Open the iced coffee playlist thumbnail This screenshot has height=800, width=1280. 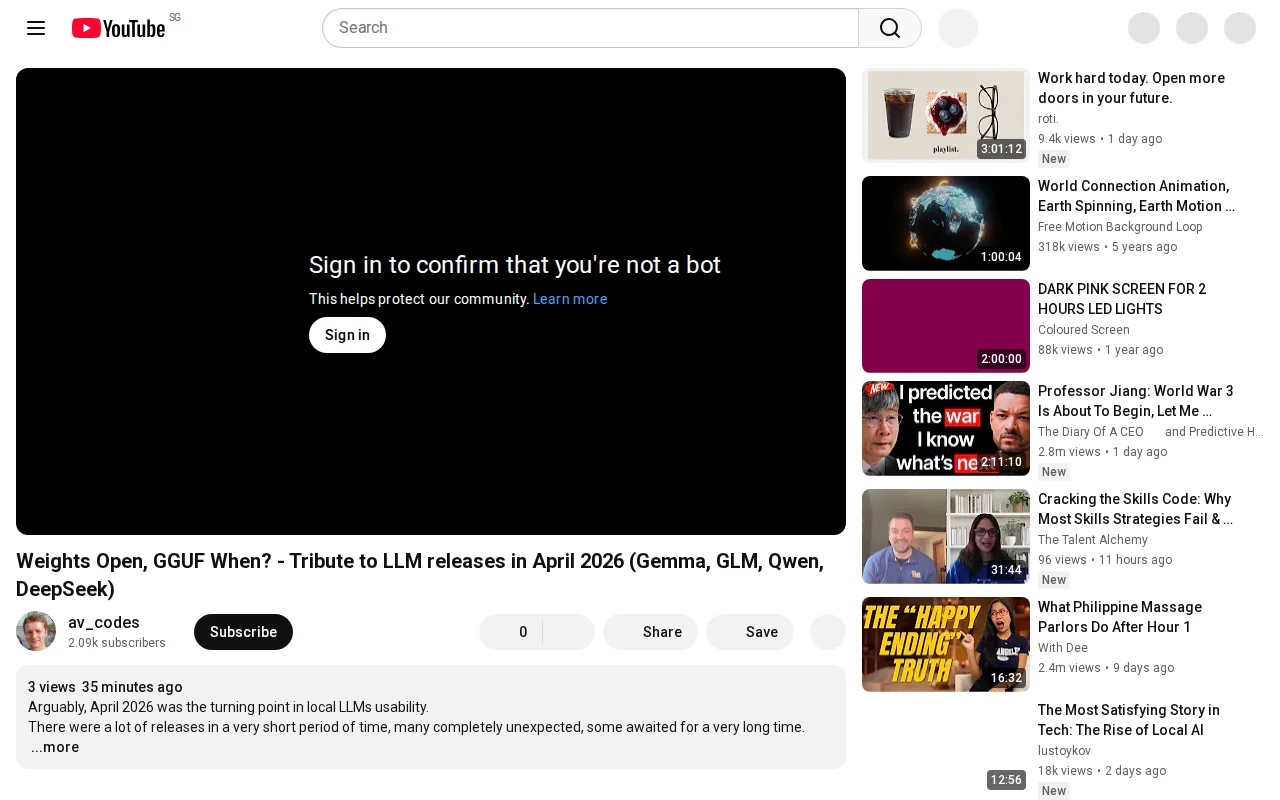pos(946,115)
